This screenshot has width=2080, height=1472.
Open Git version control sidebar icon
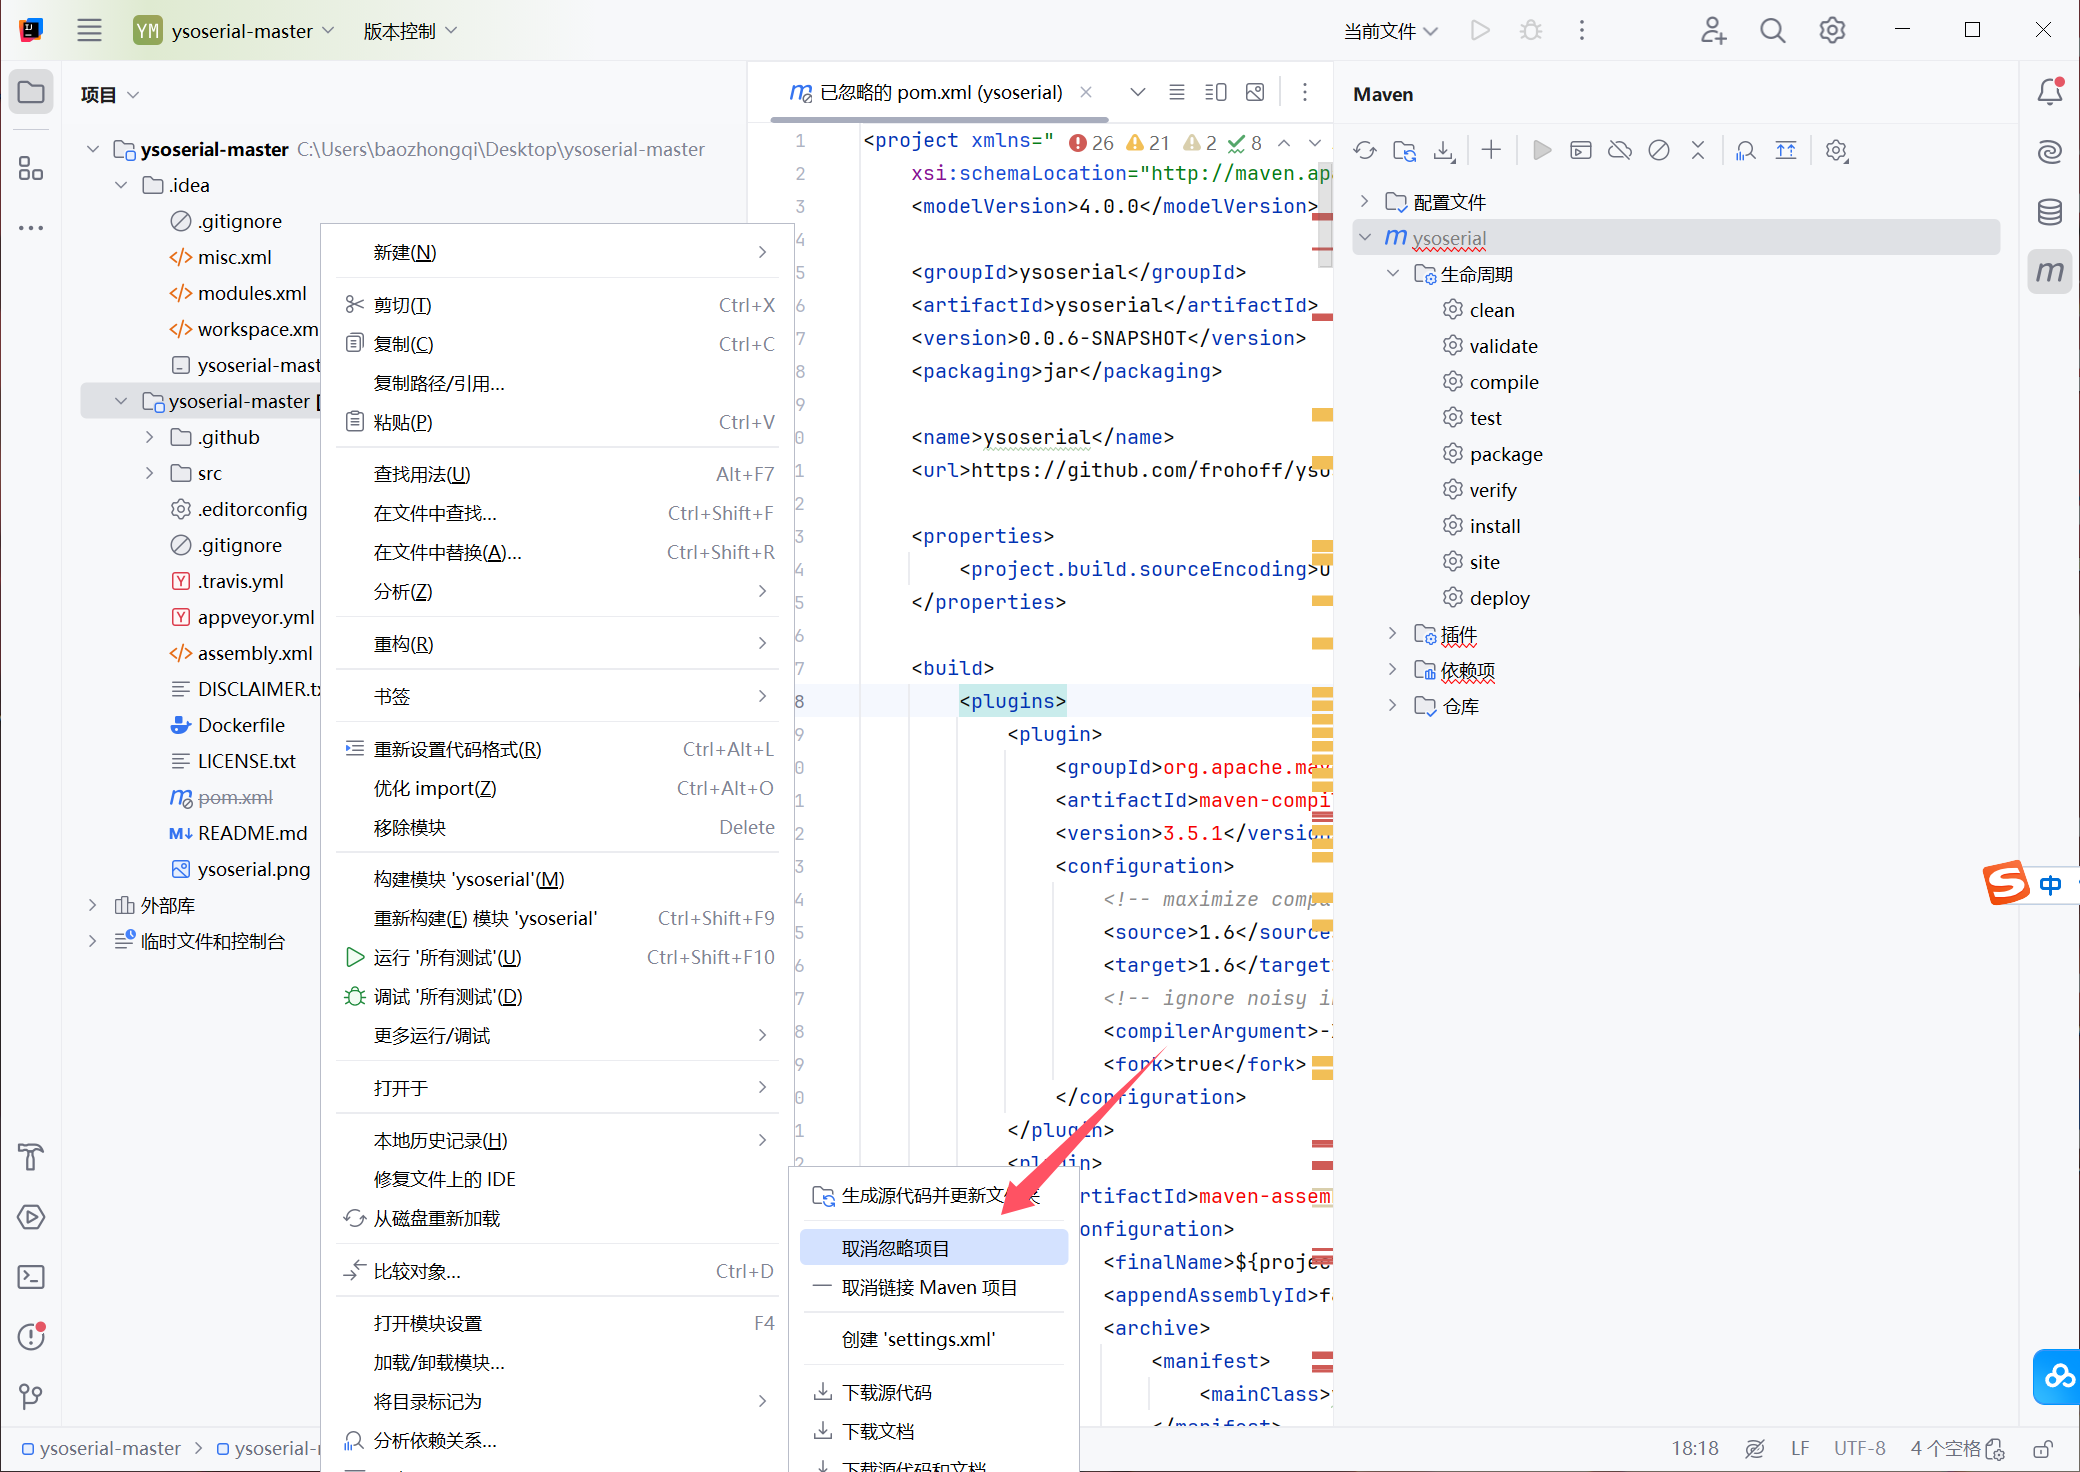click(31, 1396)
